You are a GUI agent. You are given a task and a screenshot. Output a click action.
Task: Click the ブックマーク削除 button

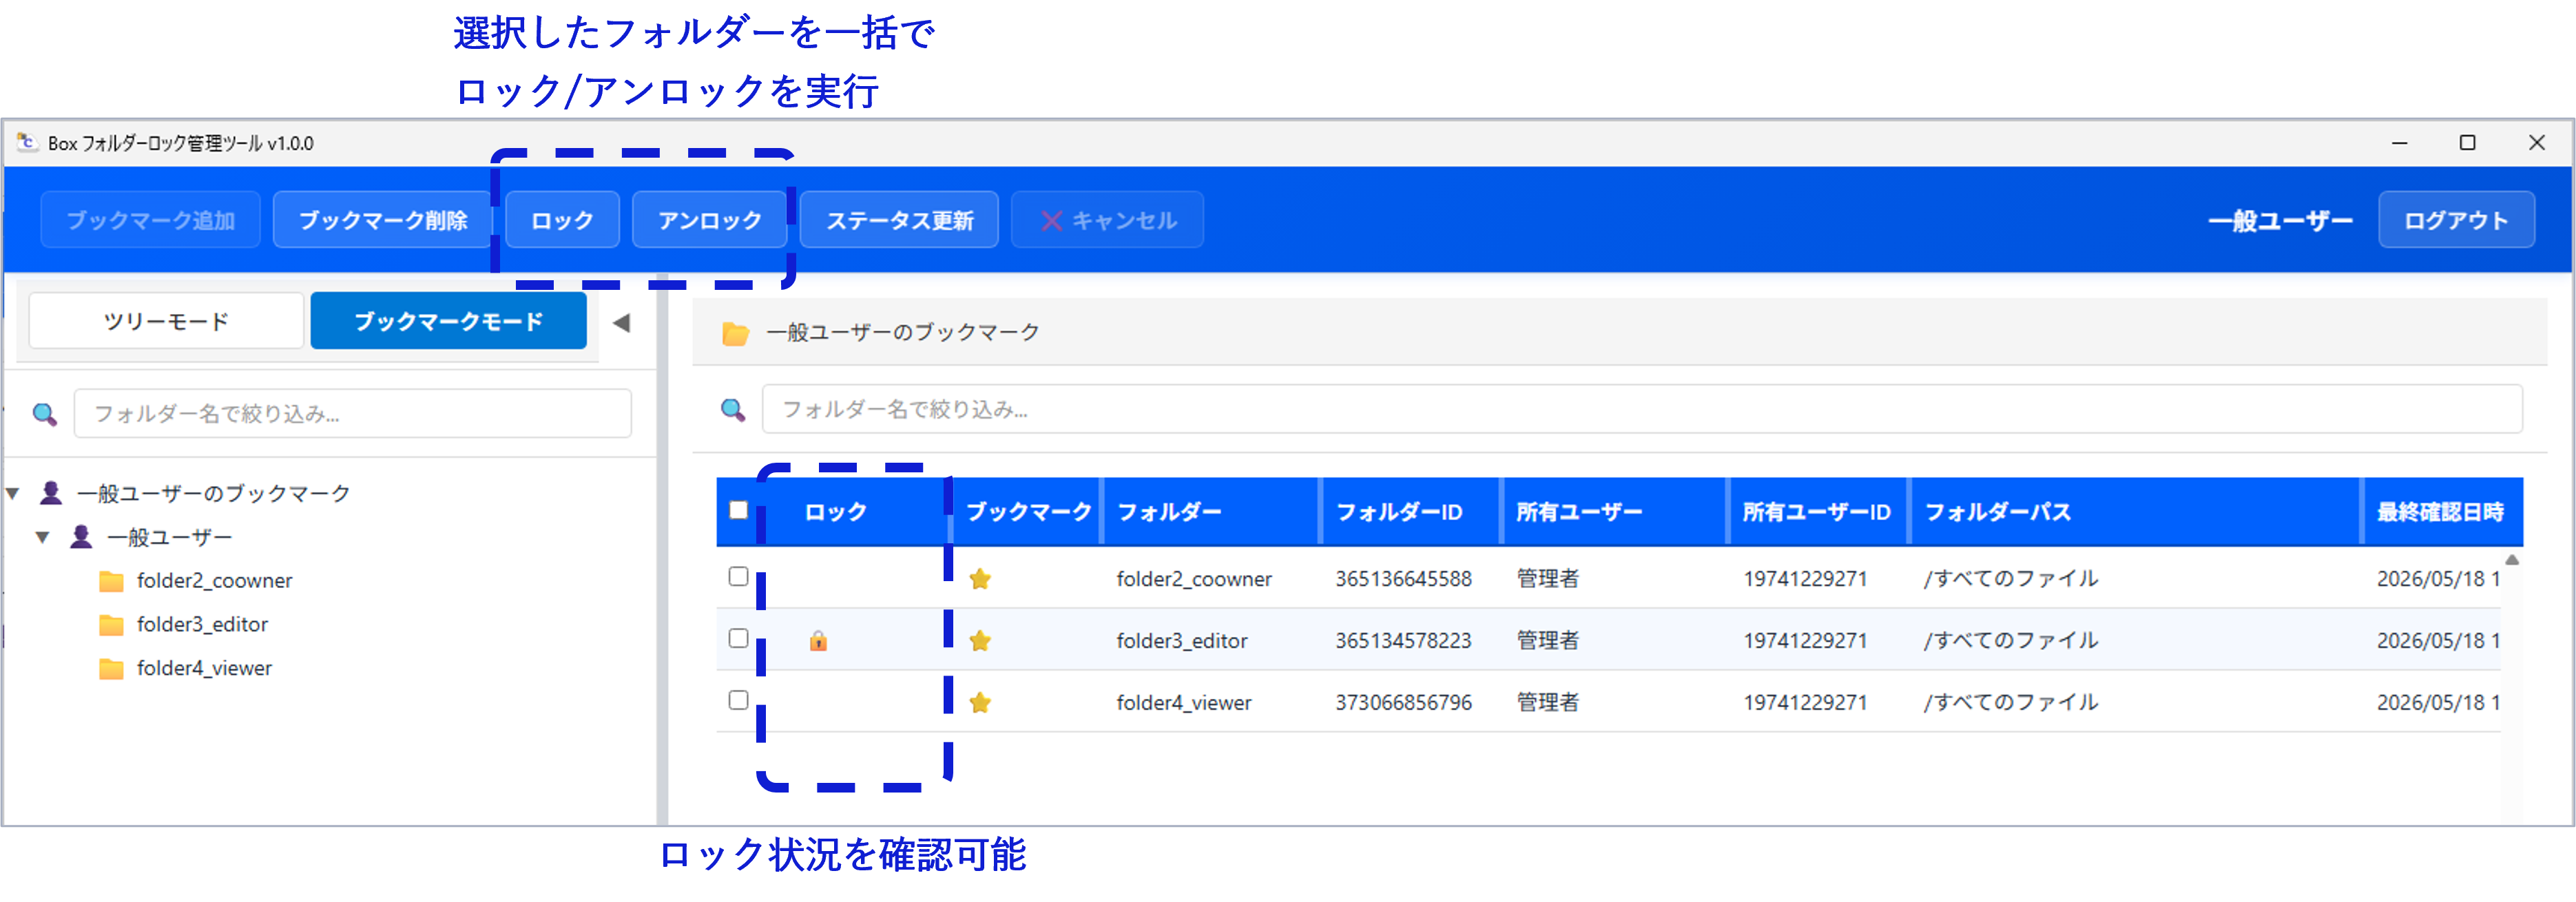point(383,220)
